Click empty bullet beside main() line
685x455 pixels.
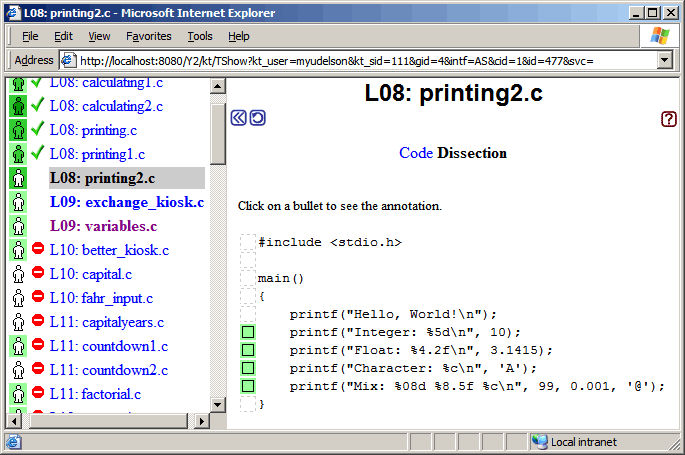(x=248, y=278)
